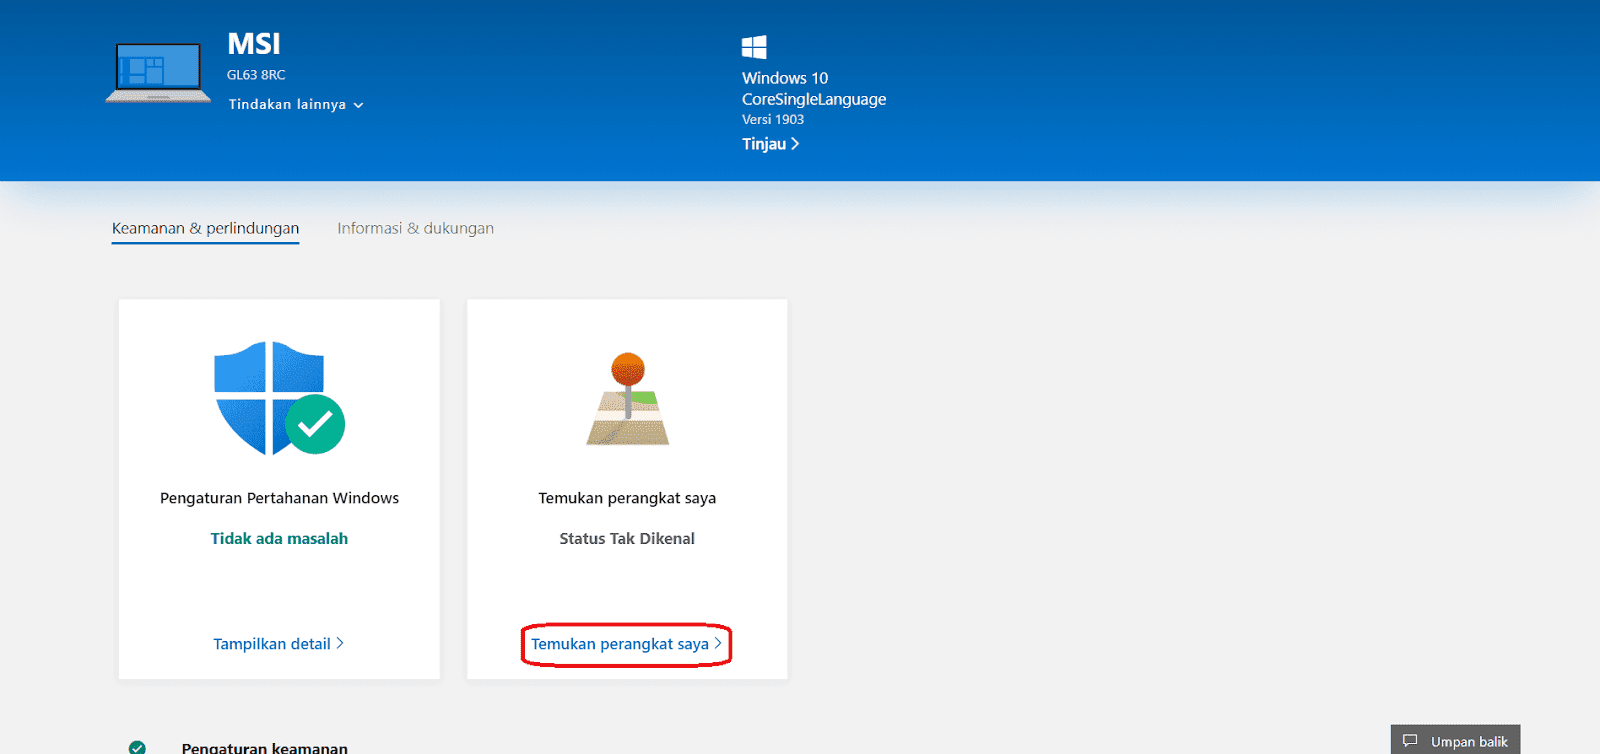Screen dimensions: 1600x754
Task: Click the MSI laptop device icon
Action: [x=159, y=72]
